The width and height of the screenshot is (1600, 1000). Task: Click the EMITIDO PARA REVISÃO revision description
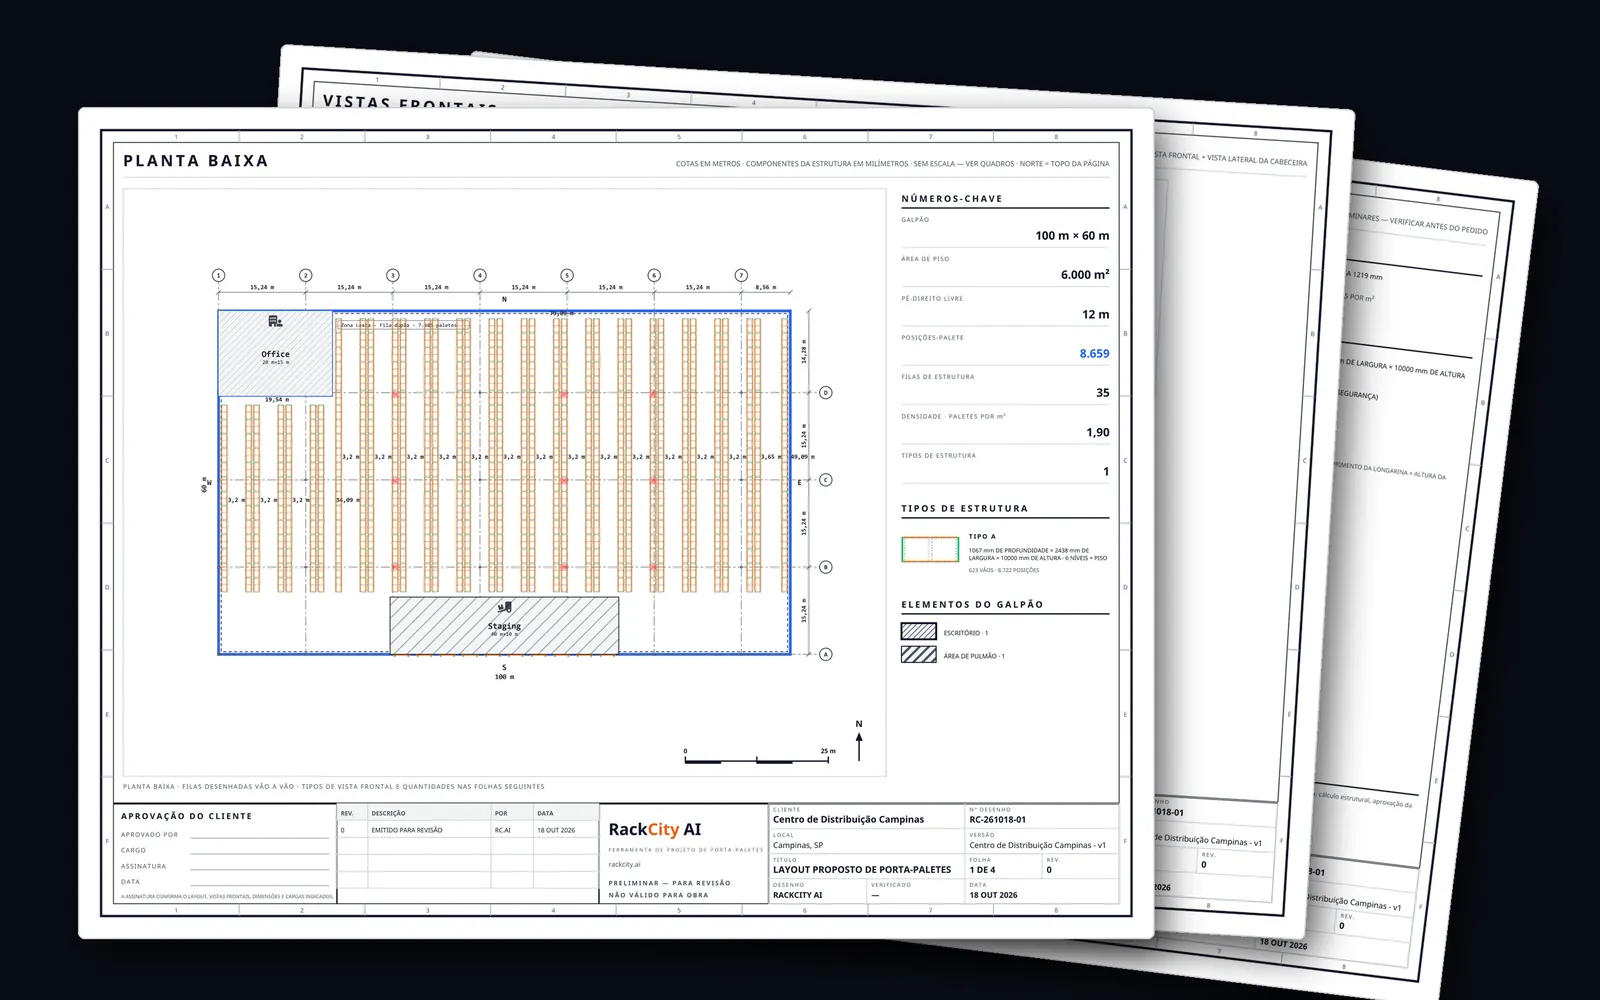407,830
